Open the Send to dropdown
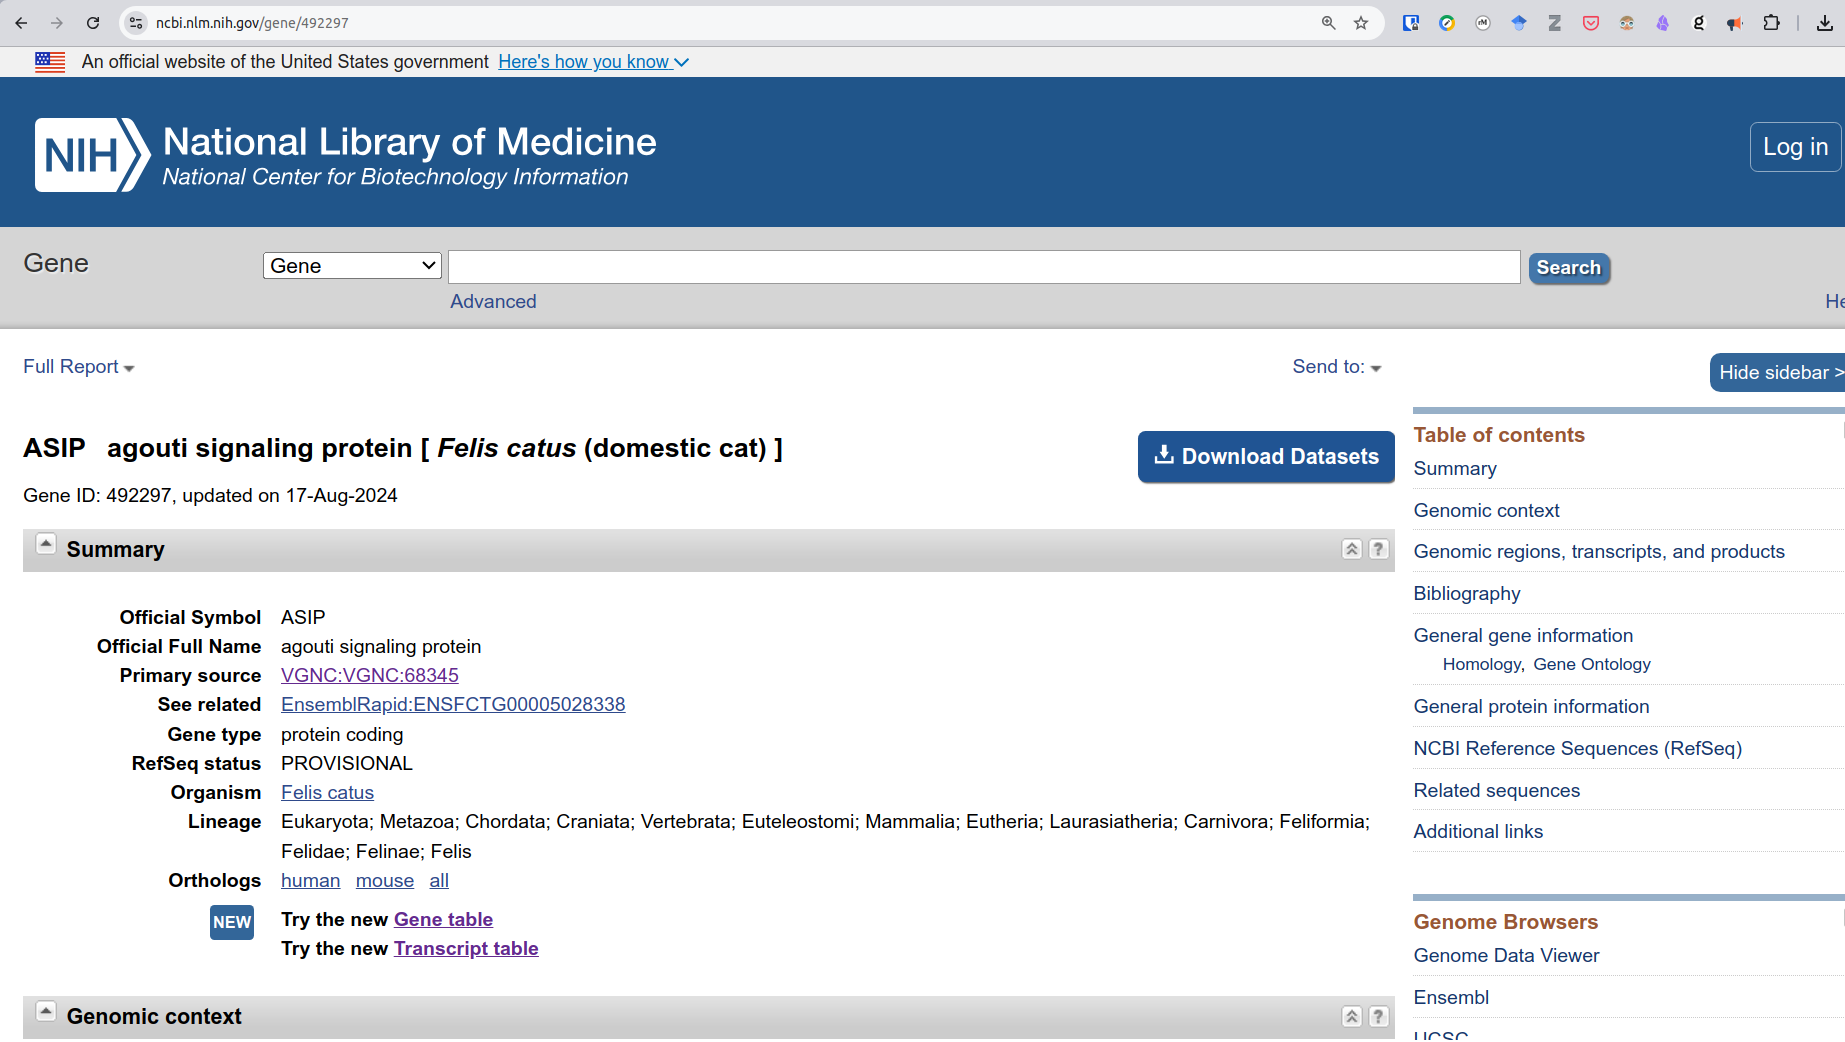 1336,367
